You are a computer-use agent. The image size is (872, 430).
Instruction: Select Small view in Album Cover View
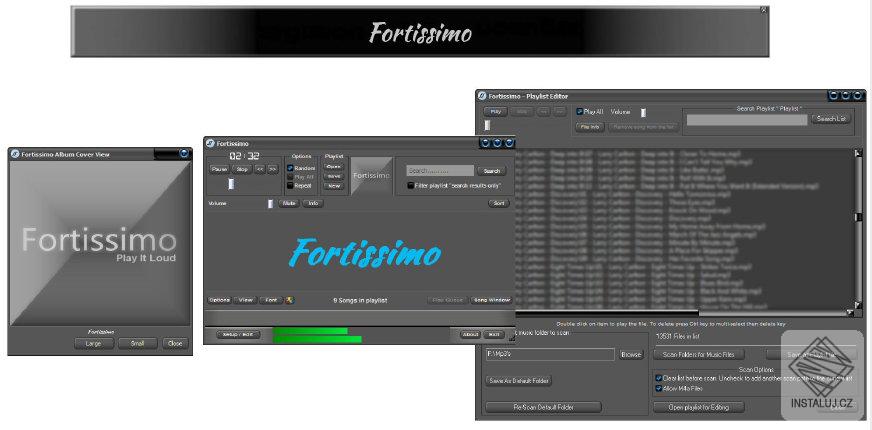click(137, 344)
